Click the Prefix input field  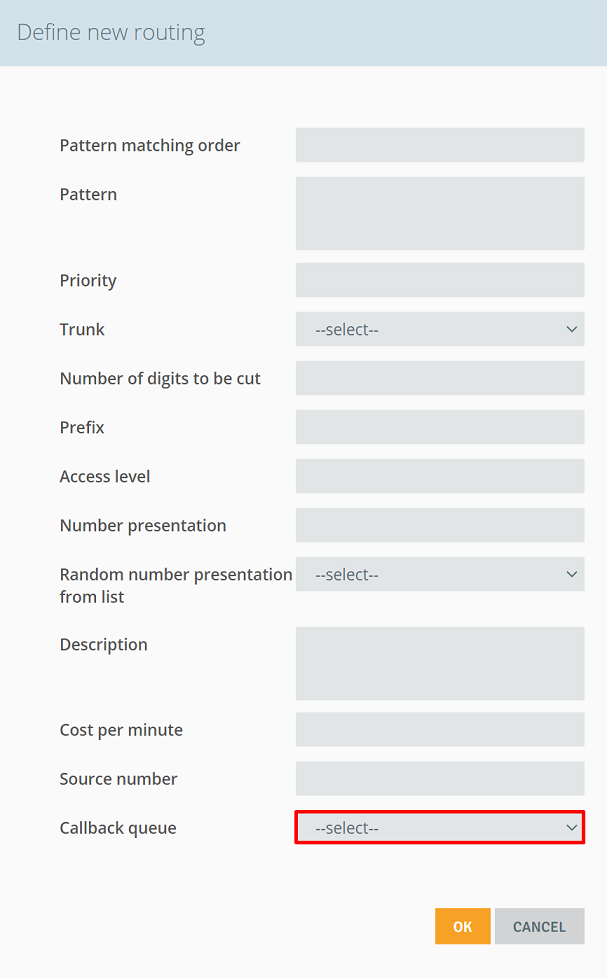440,427
